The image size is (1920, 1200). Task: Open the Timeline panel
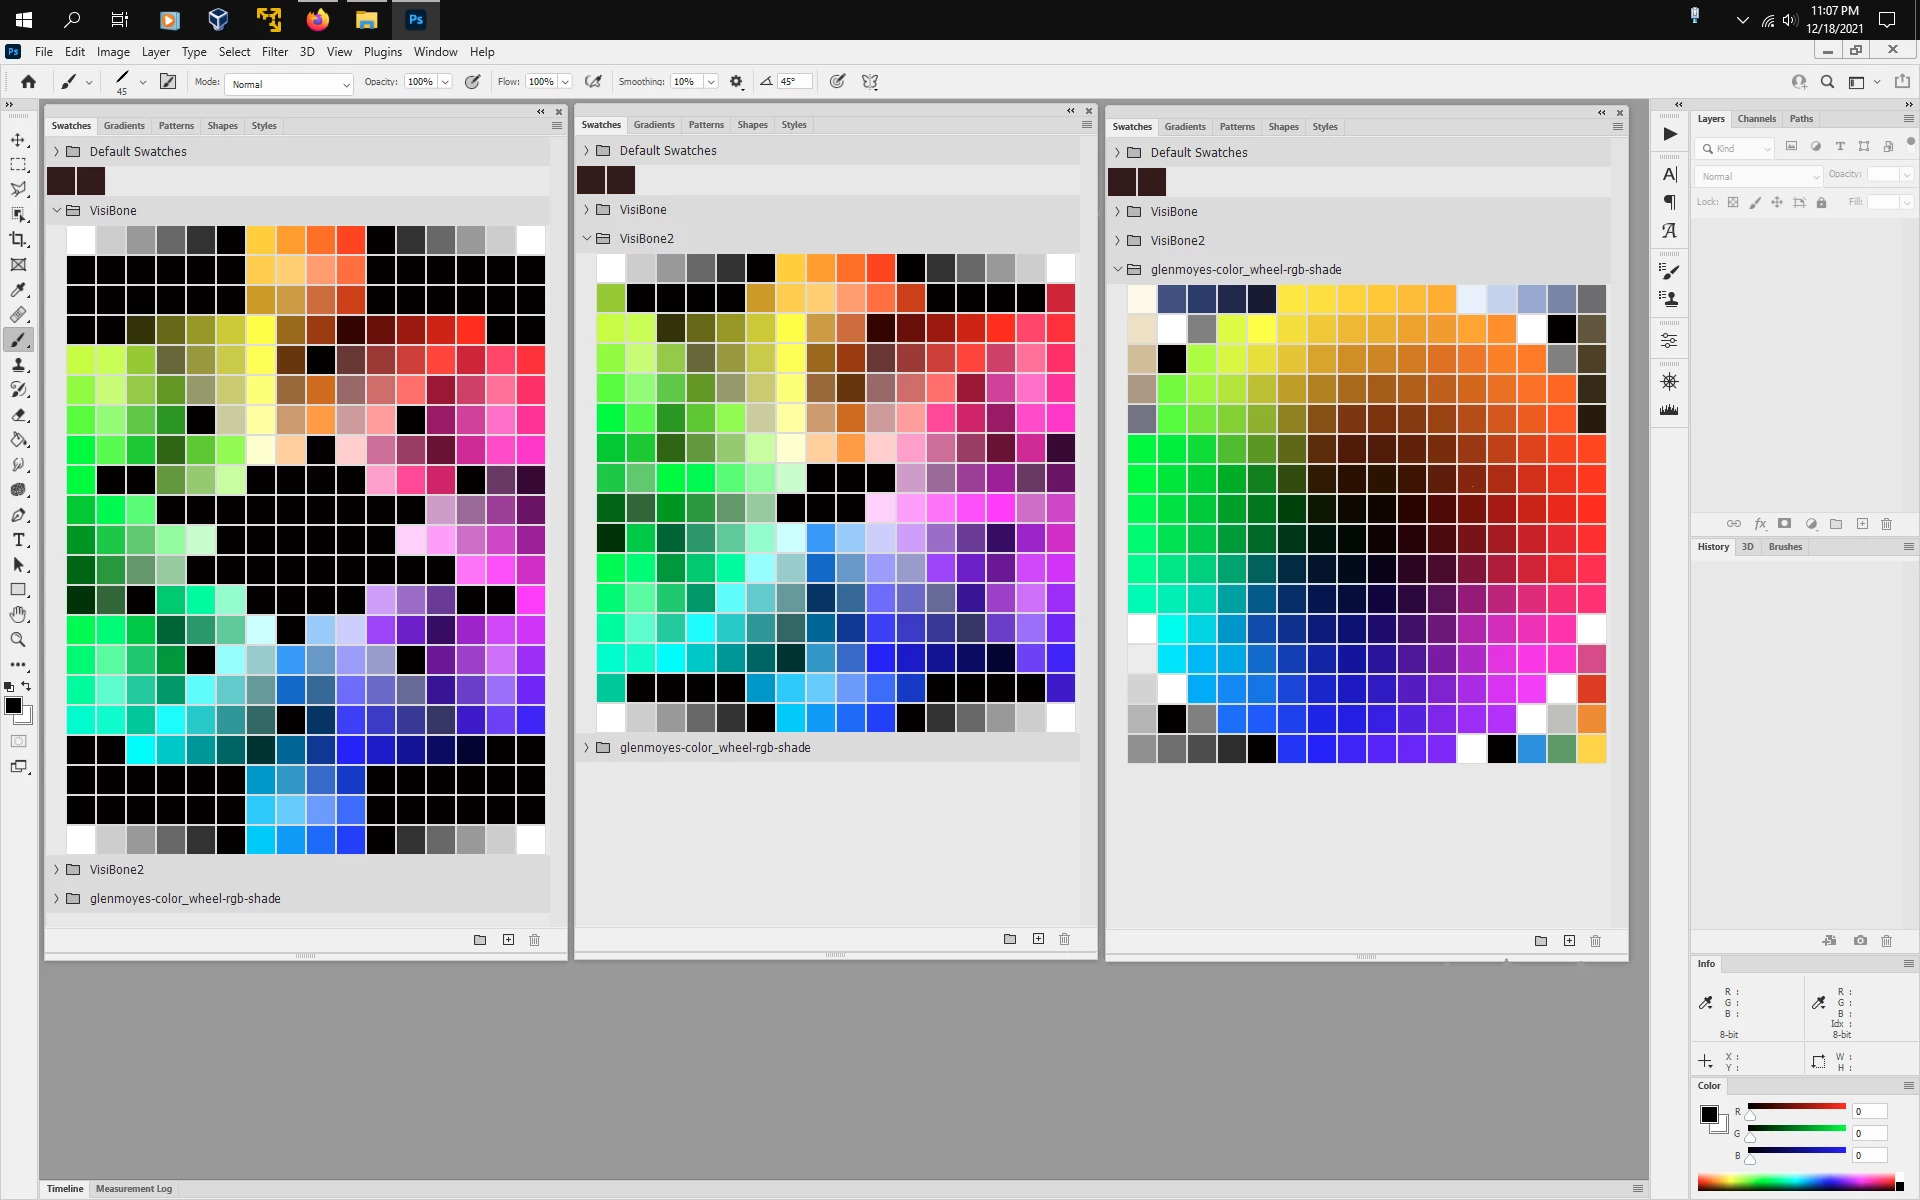click(65, 1189)
